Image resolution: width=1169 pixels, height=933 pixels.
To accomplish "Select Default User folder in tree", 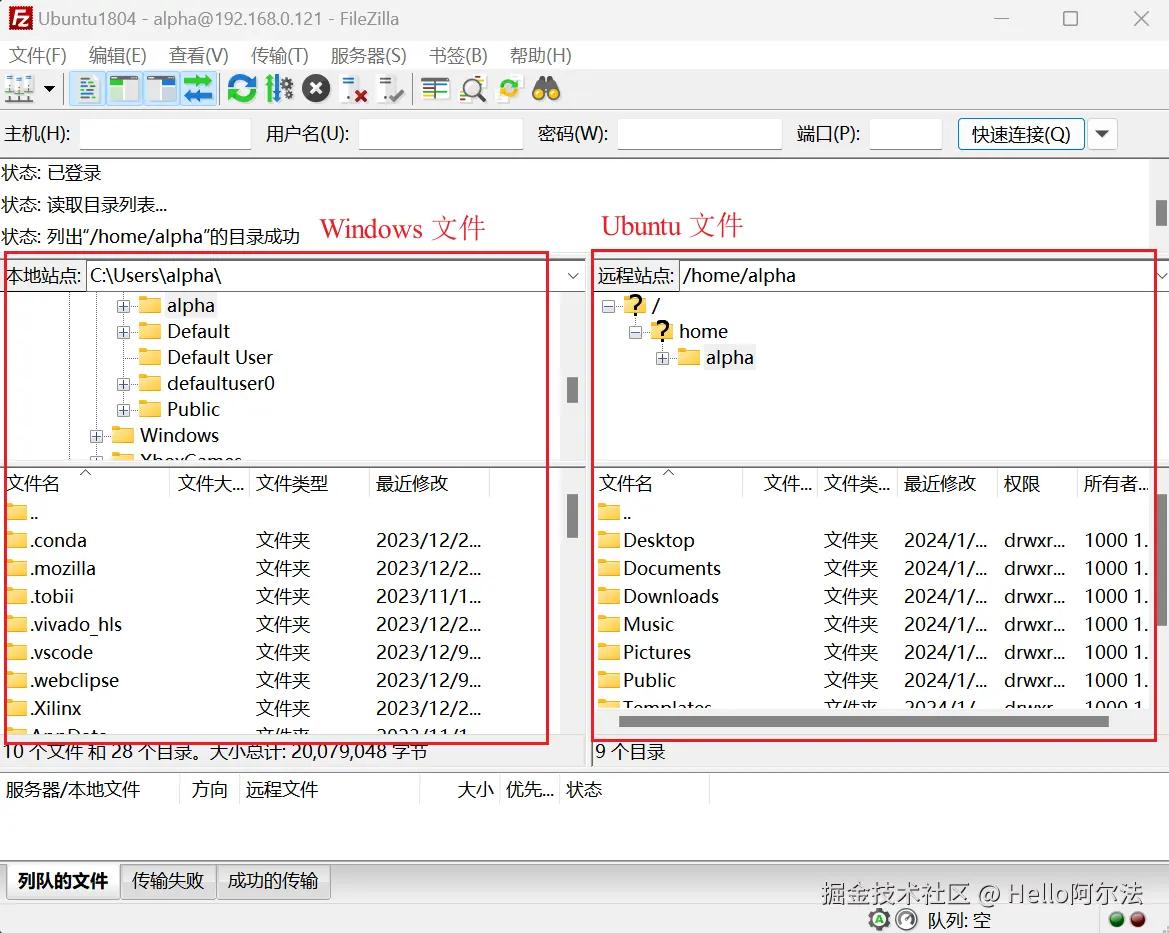I will [x=220, y=357].
